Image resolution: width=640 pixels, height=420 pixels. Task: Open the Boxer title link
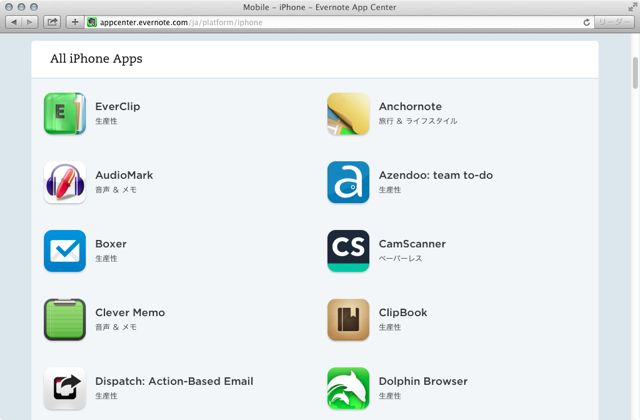pos(111,244)
